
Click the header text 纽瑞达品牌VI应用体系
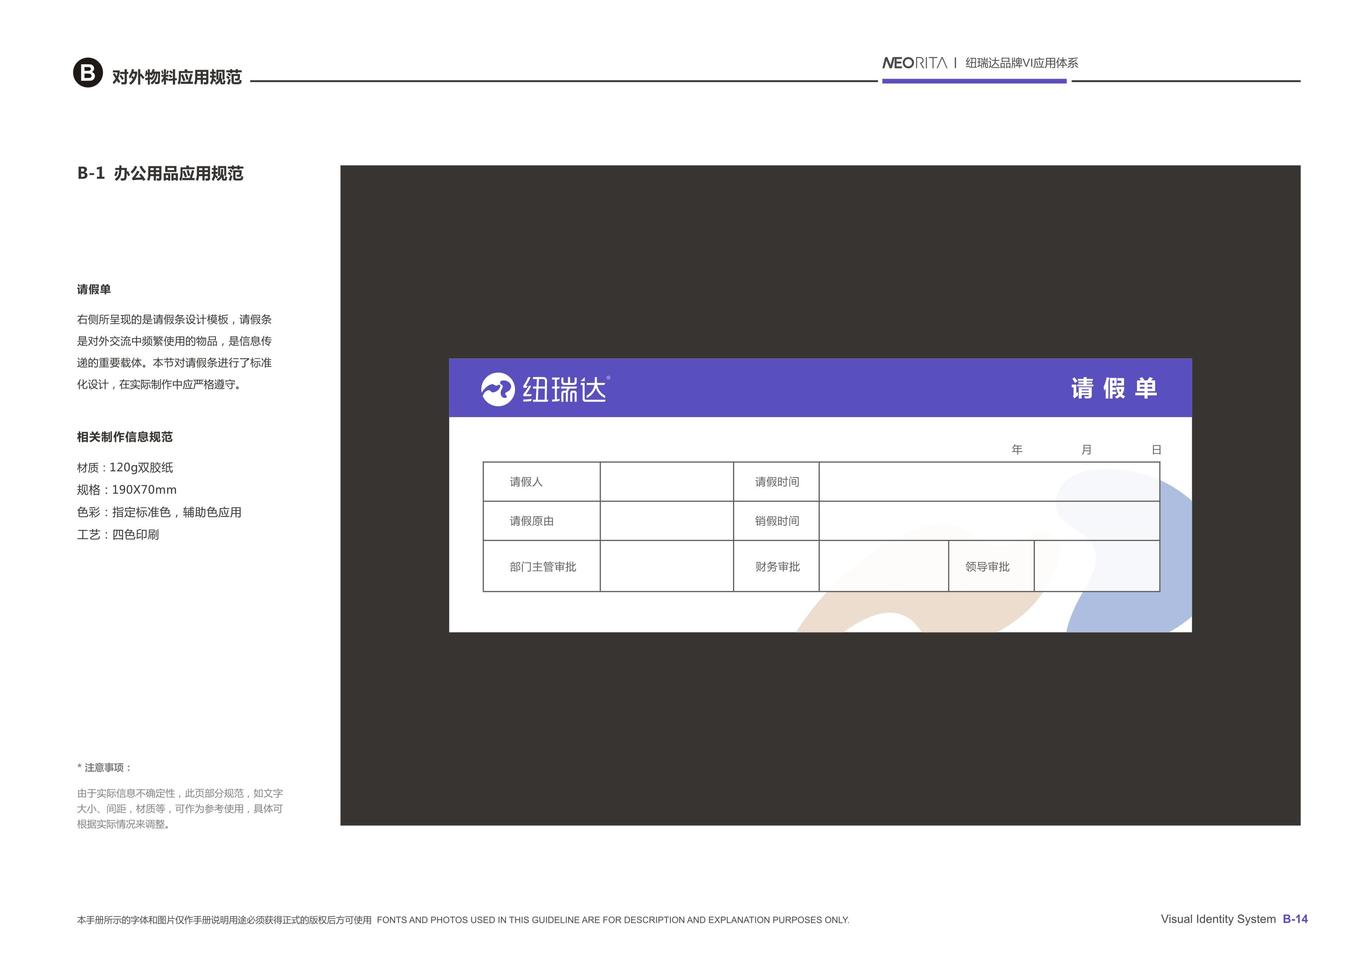(x=1022, y=63)
